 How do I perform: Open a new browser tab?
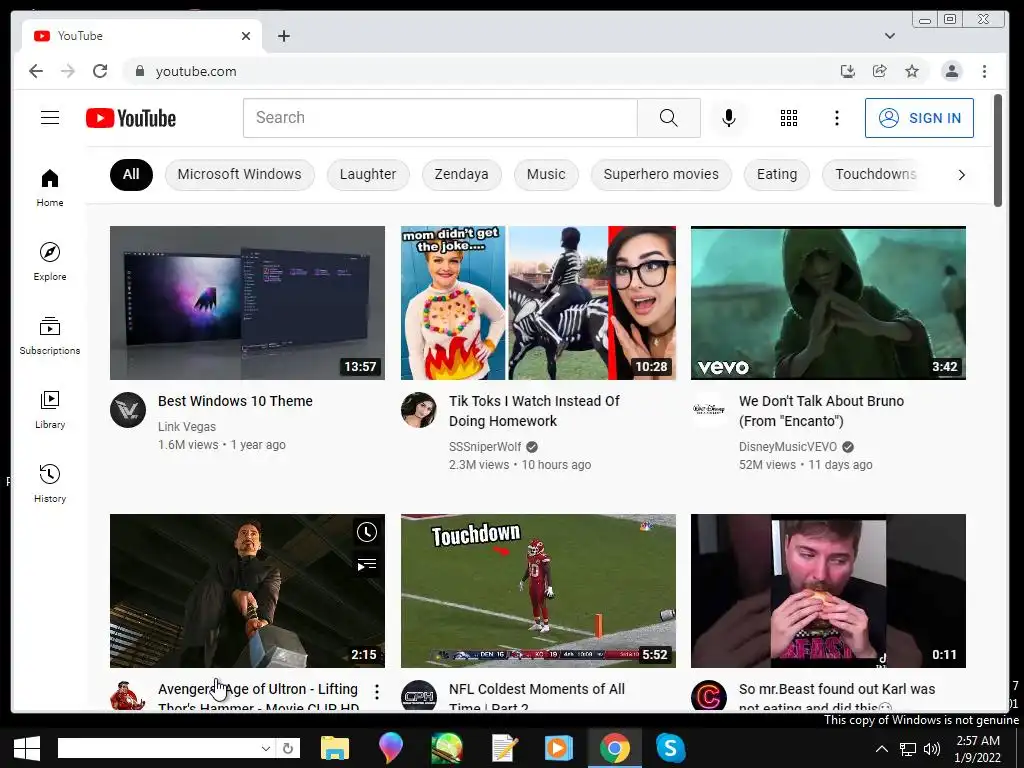pos(283,36)
